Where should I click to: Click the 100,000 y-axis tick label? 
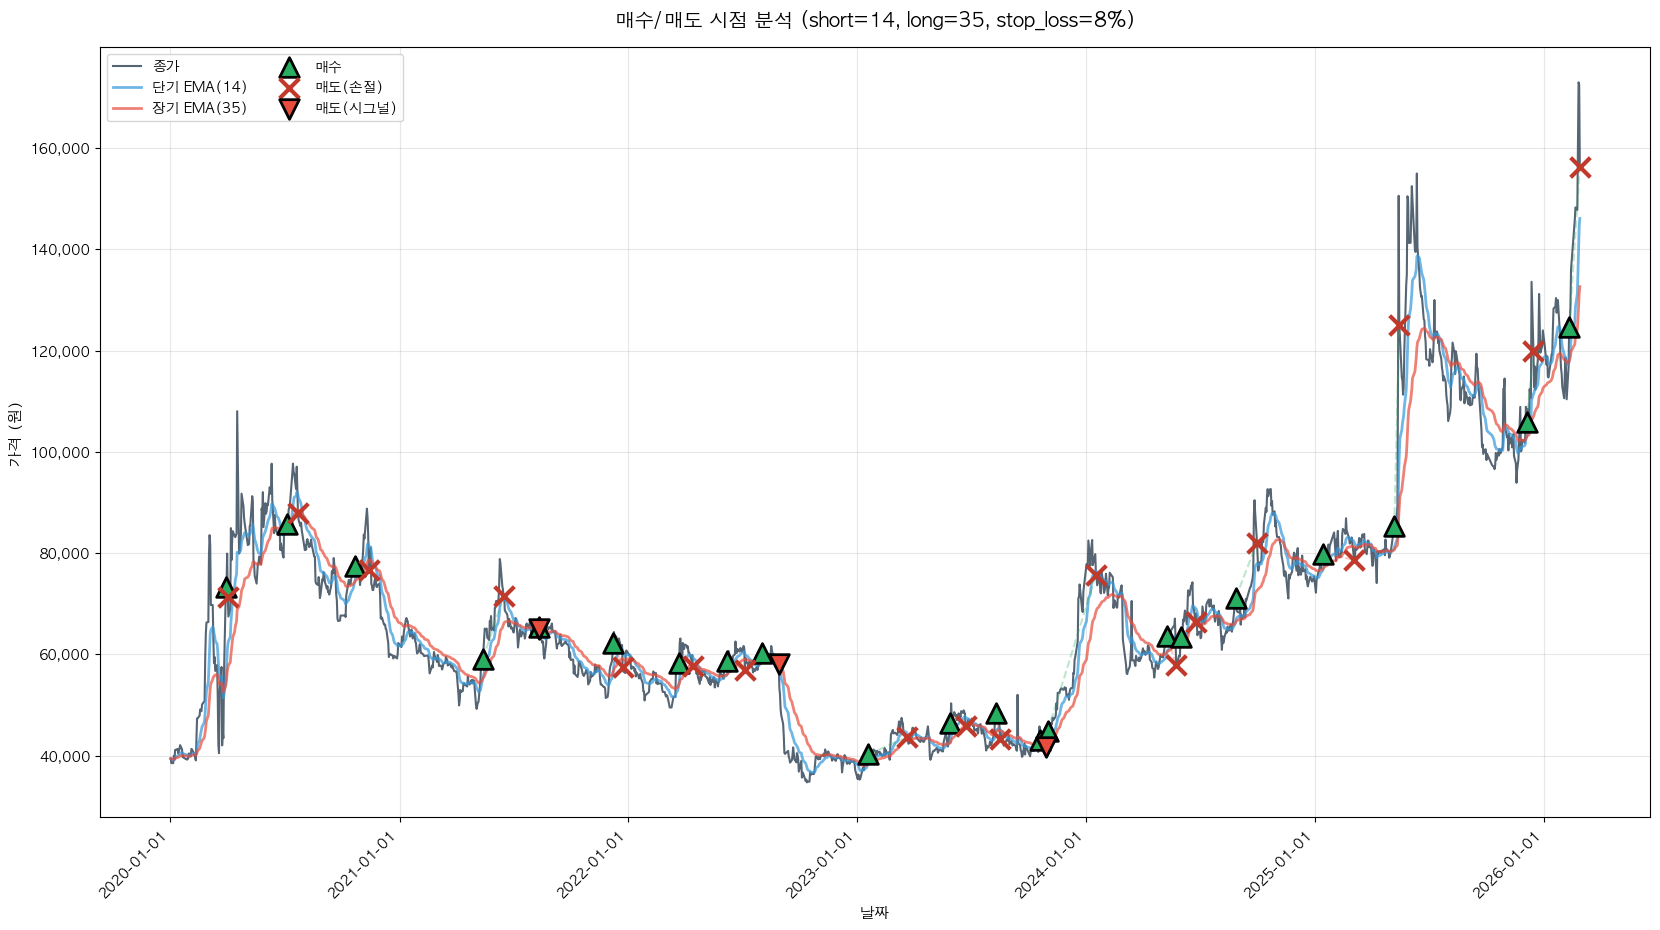63,453
